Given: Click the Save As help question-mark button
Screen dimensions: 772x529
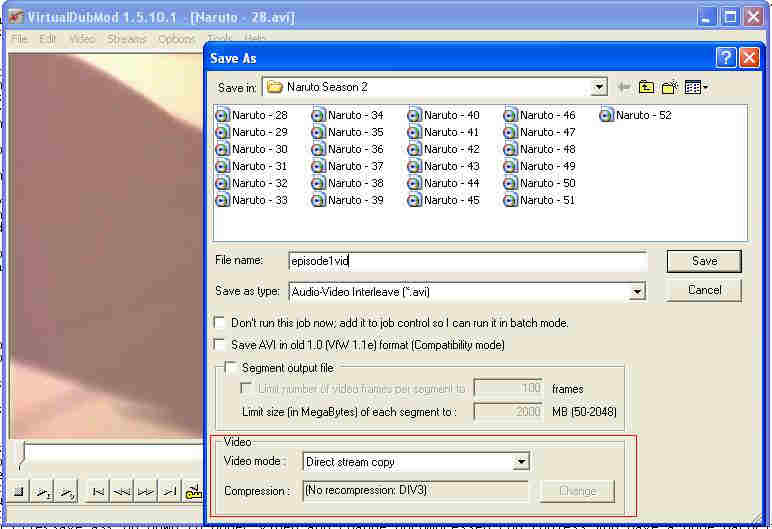Looking at the screenshot, I should (x=726, y=58).
